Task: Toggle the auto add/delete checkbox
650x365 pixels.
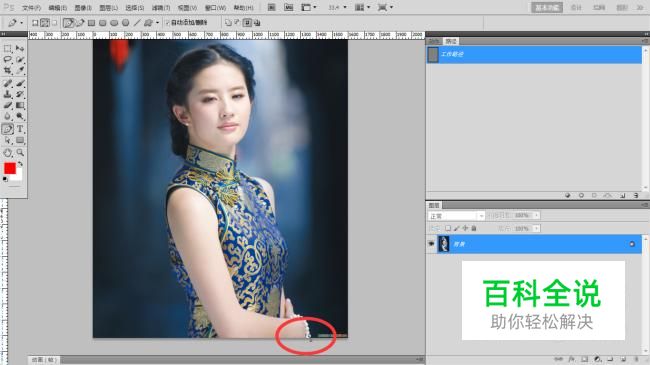Action: (x=167, y=23)
